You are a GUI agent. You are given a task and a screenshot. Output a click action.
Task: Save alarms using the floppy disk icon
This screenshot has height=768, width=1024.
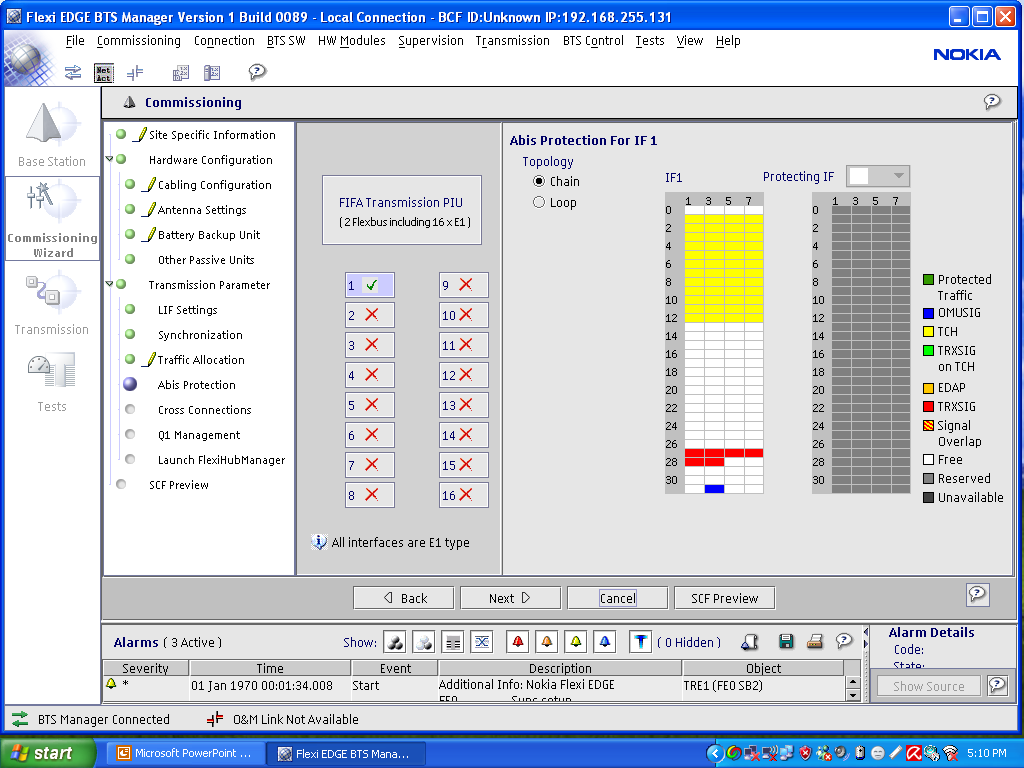pos(786,642)
